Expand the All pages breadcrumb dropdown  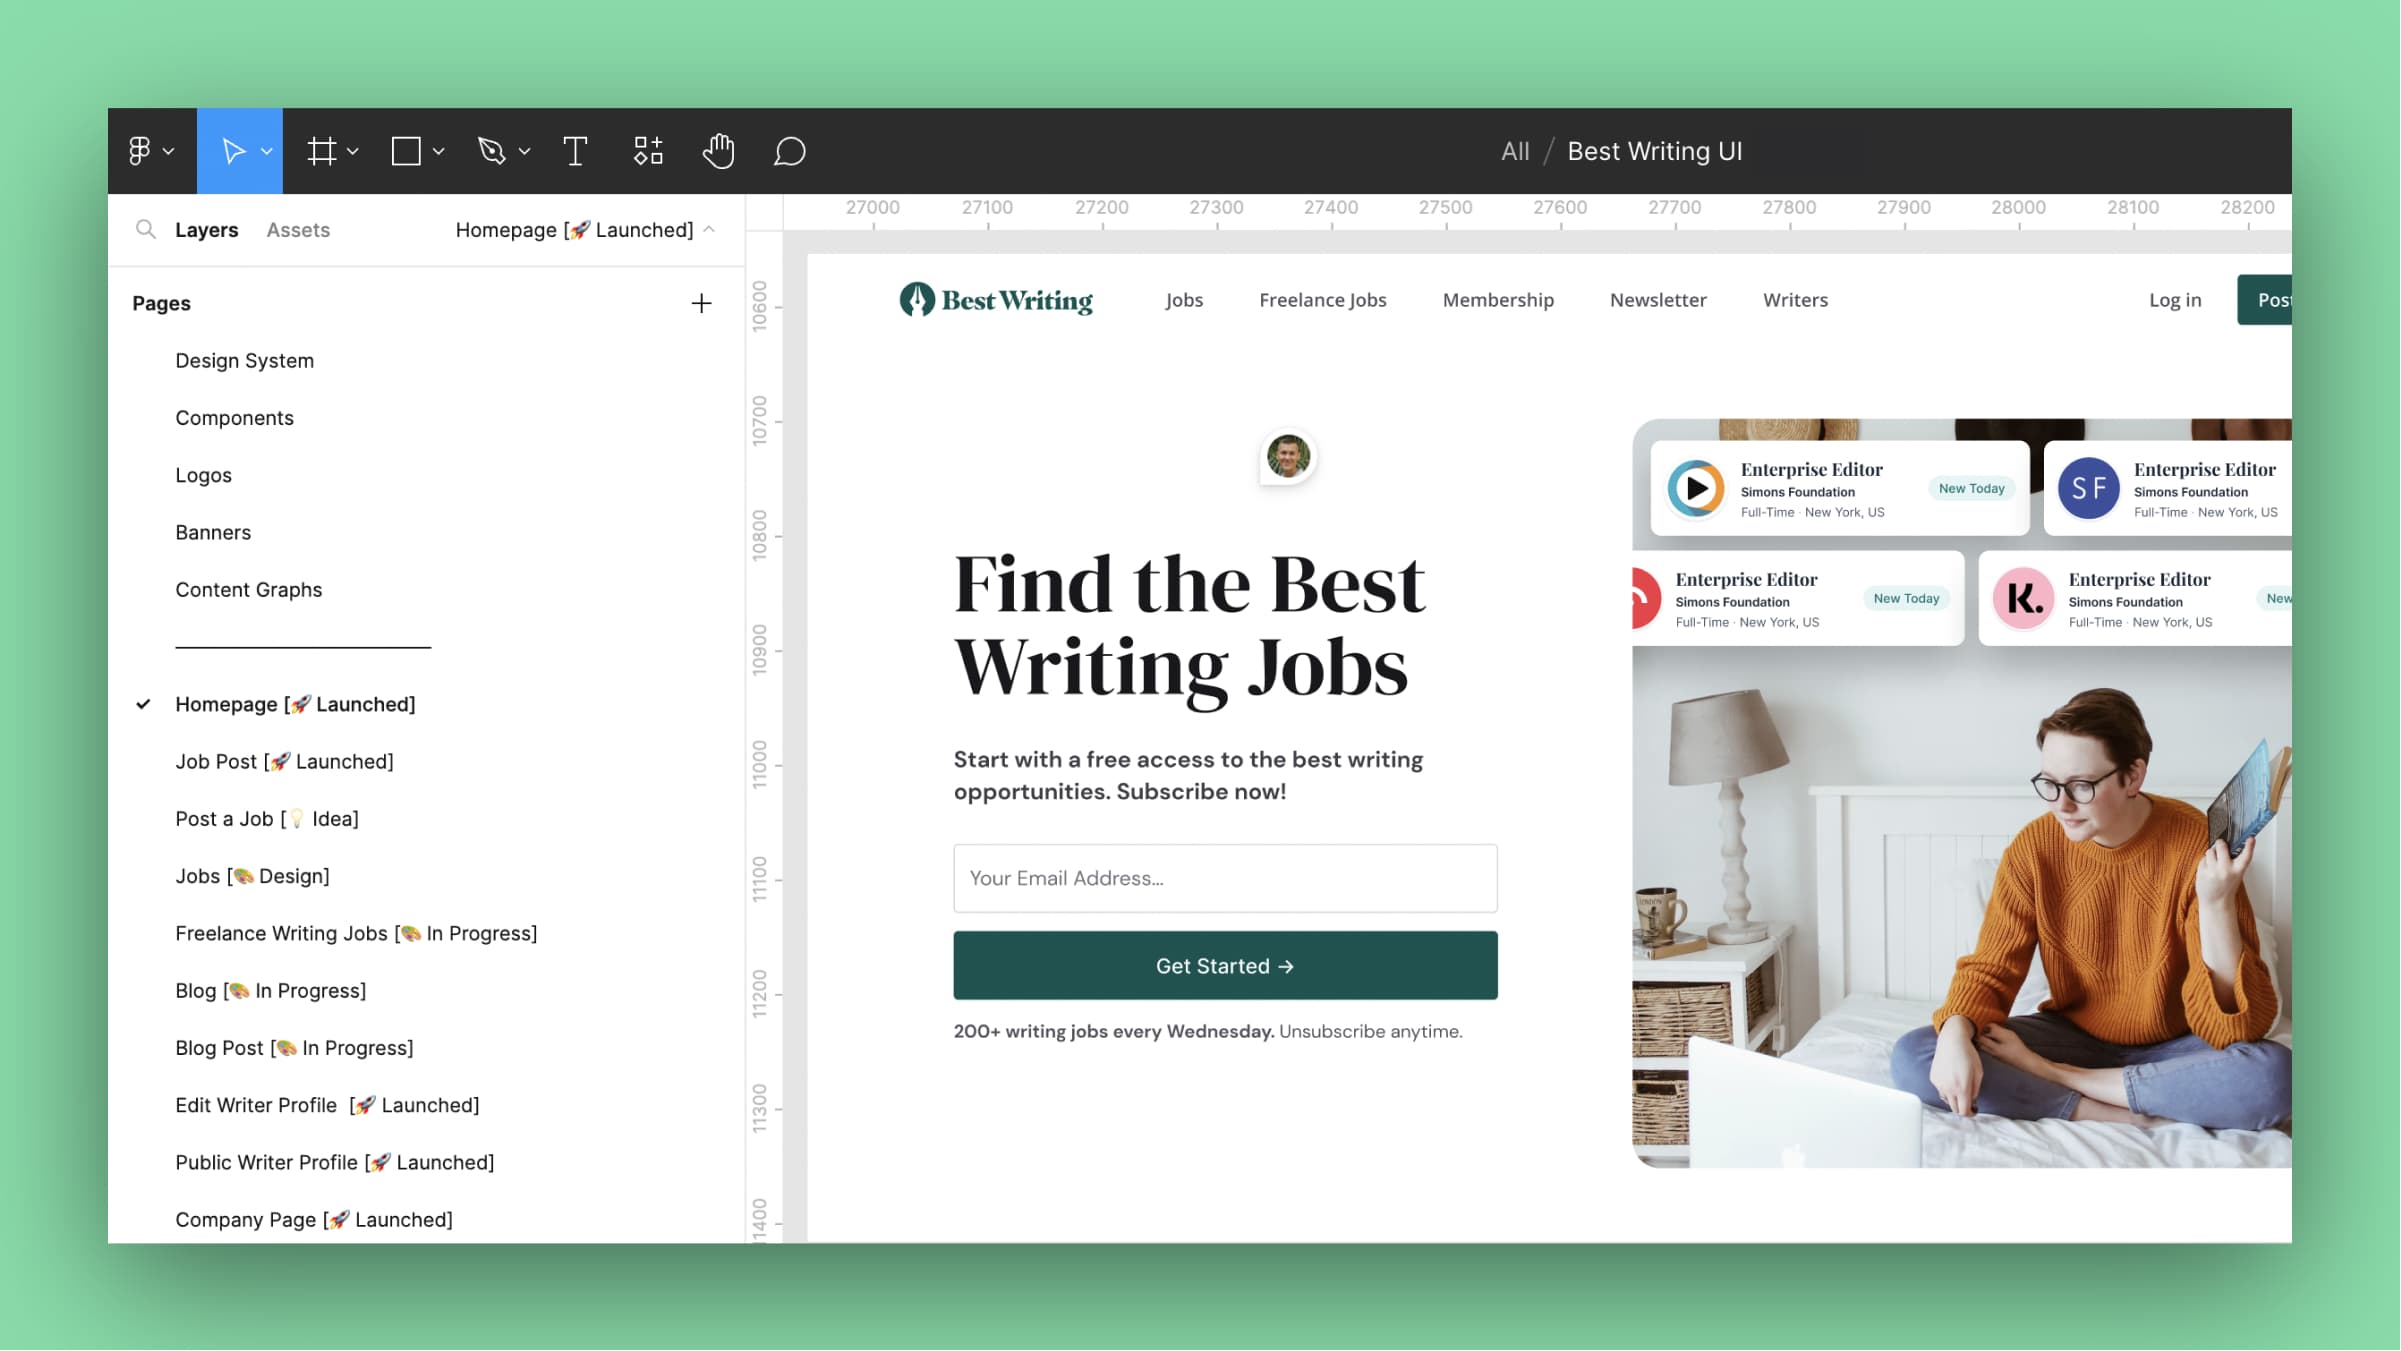click(x=1514, y=152)
